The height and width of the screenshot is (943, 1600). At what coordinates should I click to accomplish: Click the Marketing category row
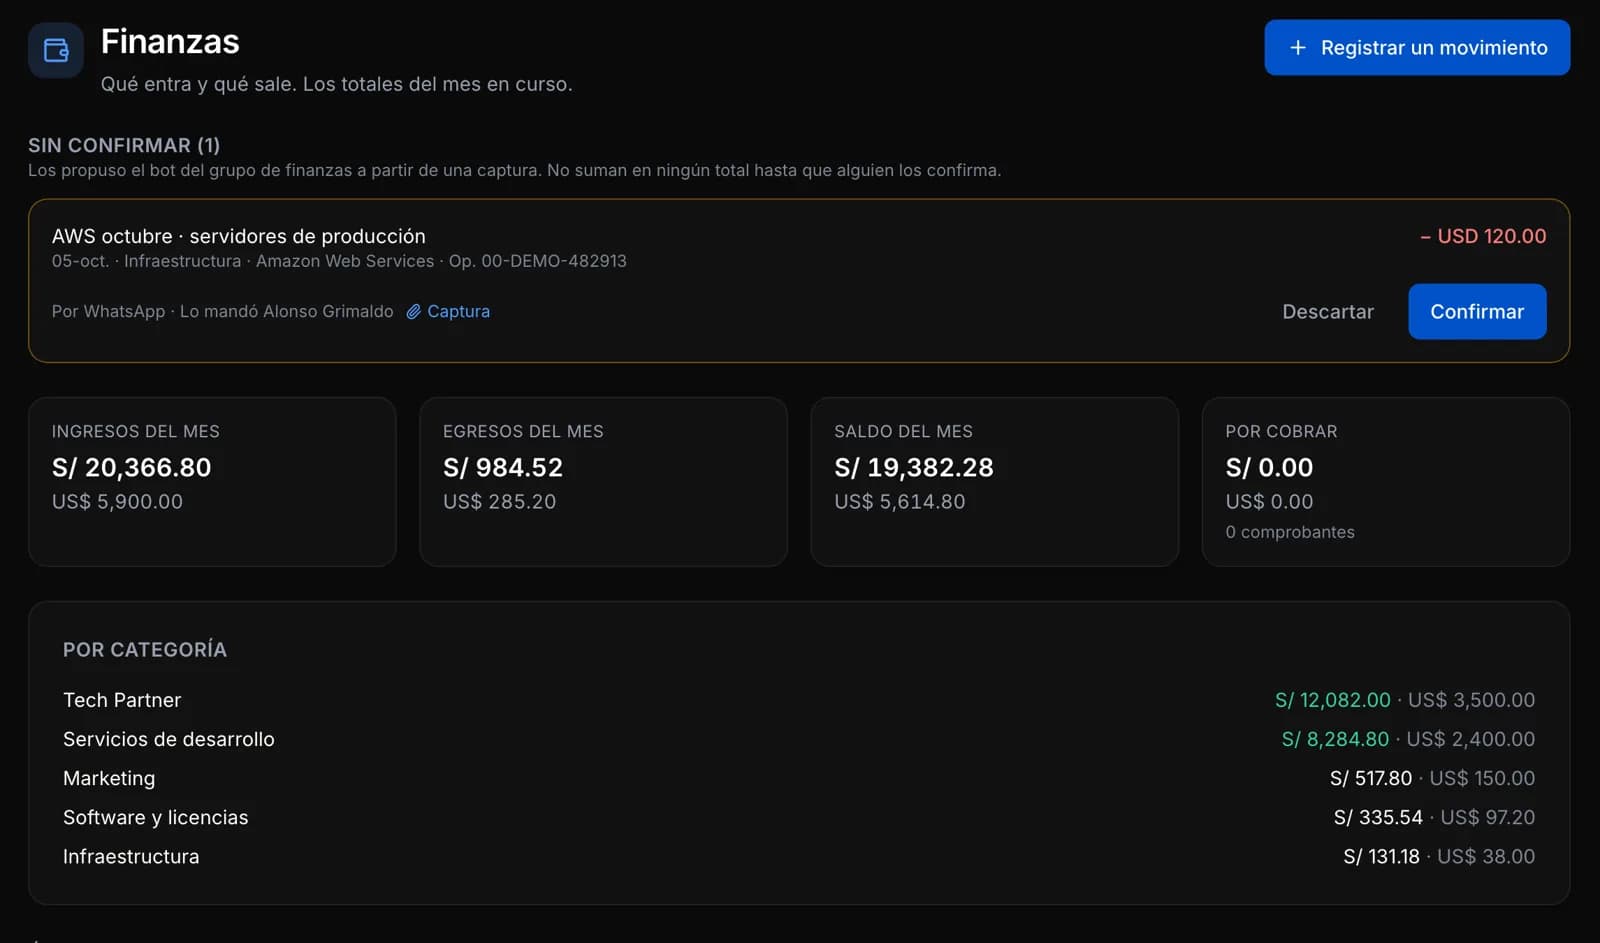tap(799, 778)
